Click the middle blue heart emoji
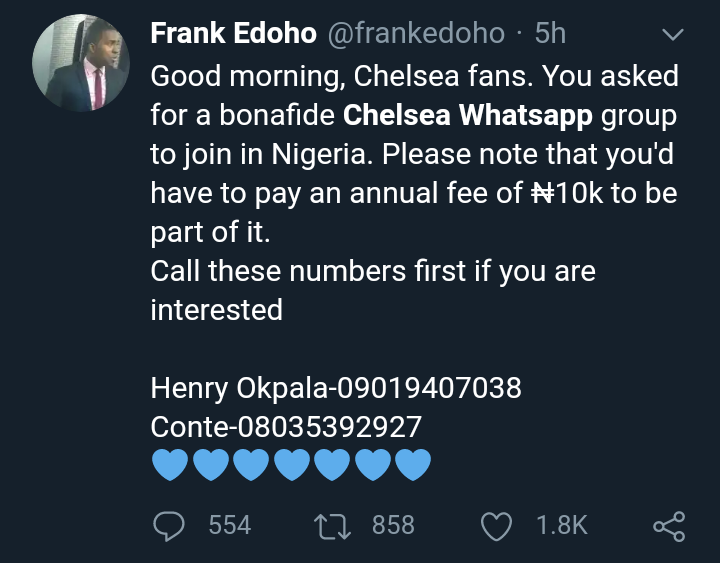 coord(290,465)
